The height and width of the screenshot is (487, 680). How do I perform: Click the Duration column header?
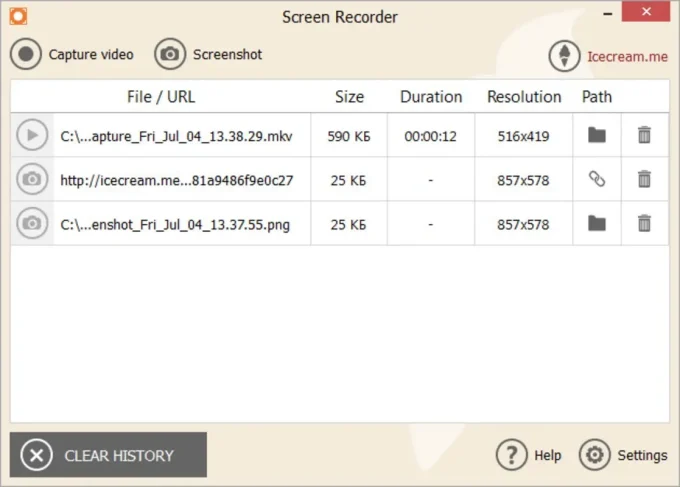[431, 97]
